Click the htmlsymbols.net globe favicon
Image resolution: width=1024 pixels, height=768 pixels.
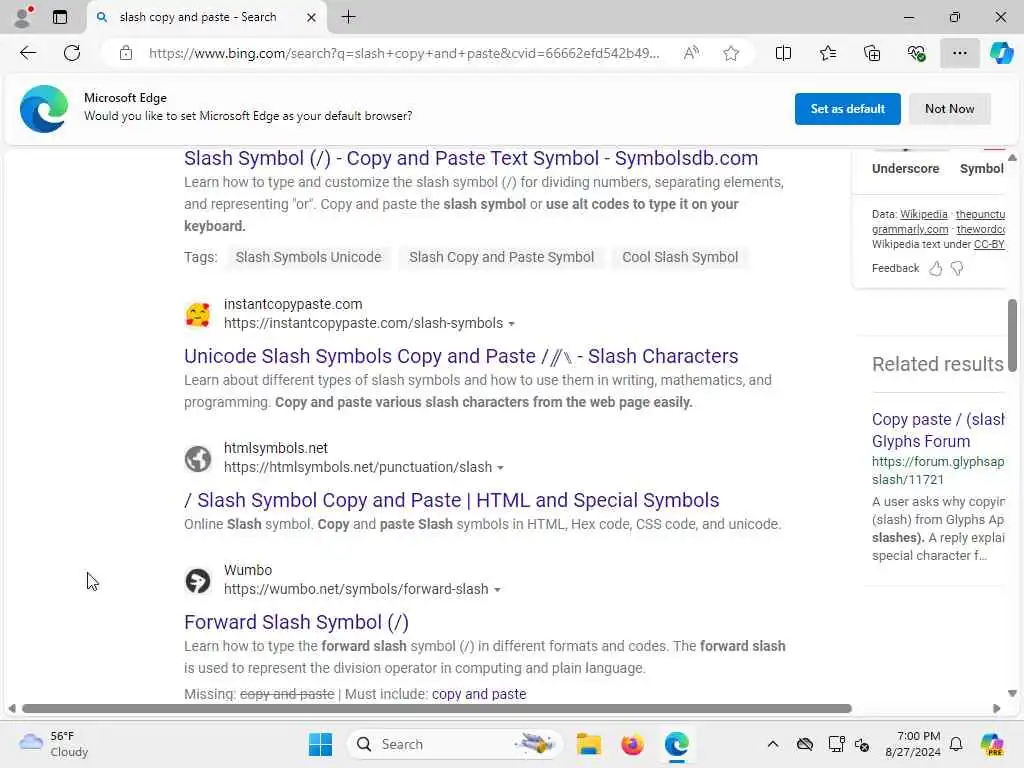click(198, 458)
